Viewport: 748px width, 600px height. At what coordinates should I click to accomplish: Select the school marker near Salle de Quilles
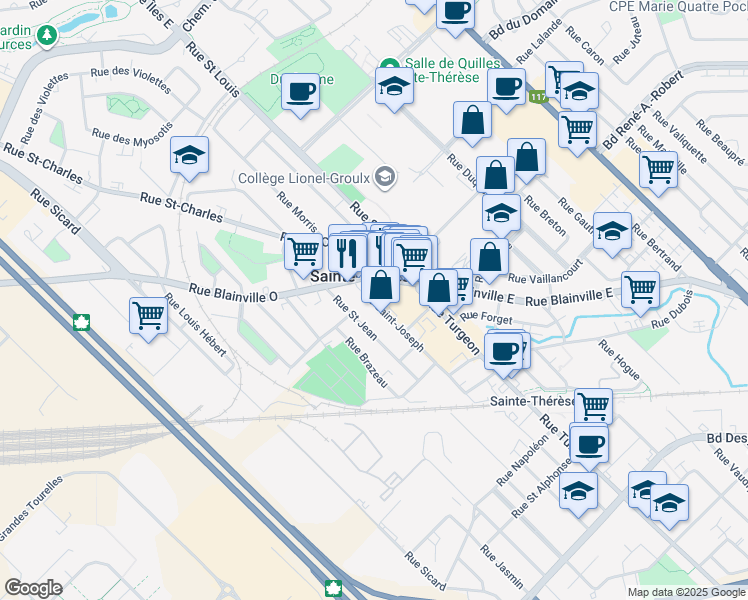click(394, 86)
